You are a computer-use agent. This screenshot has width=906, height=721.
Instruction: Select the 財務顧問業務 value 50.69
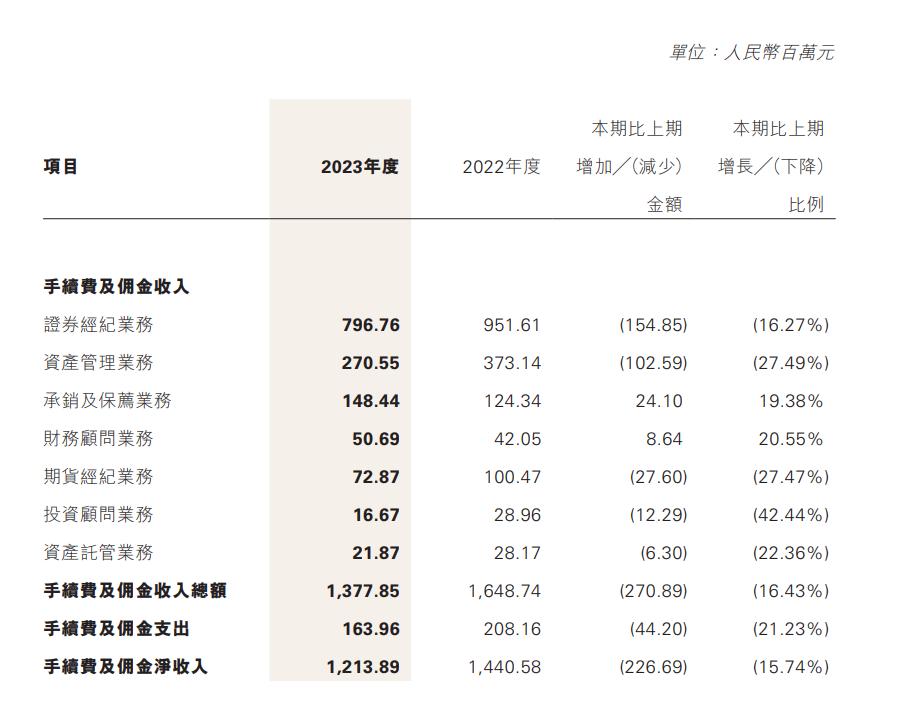point(376,435)
